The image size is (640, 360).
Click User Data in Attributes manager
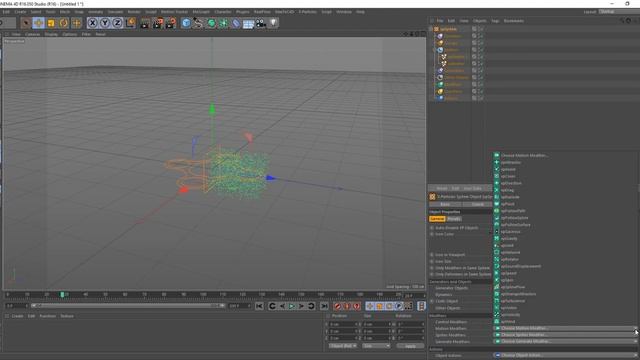473,189
